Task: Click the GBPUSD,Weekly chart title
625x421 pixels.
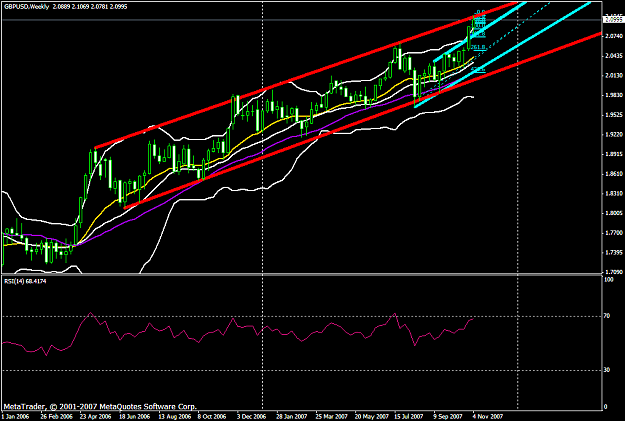Action: tap(26, 7)
